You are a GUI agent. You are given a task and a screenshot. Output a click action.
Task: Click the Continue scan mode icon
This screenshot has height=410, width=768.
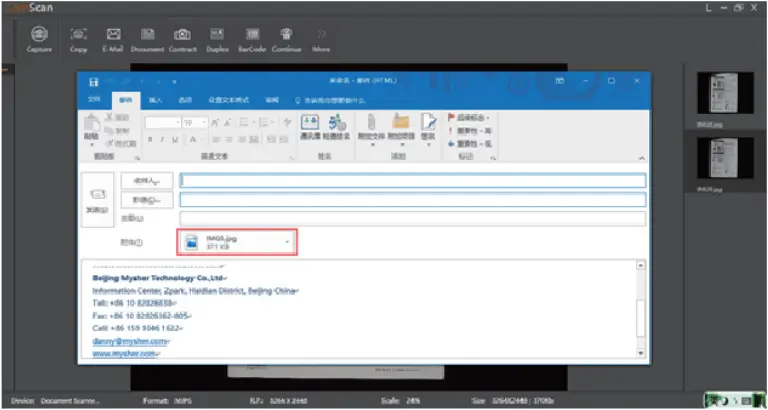pyautogui.click(x=287, y=34)
